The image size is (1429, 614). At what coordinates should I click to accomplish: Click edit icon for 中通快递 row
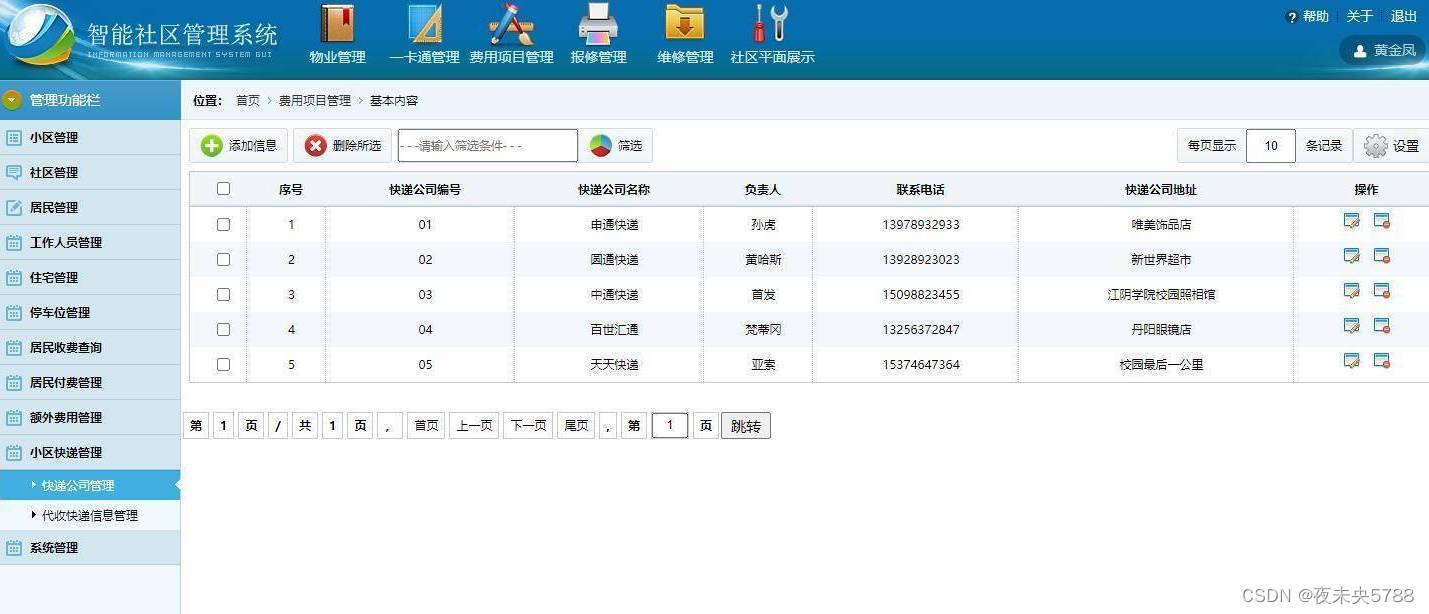(x=1351, y=291)
